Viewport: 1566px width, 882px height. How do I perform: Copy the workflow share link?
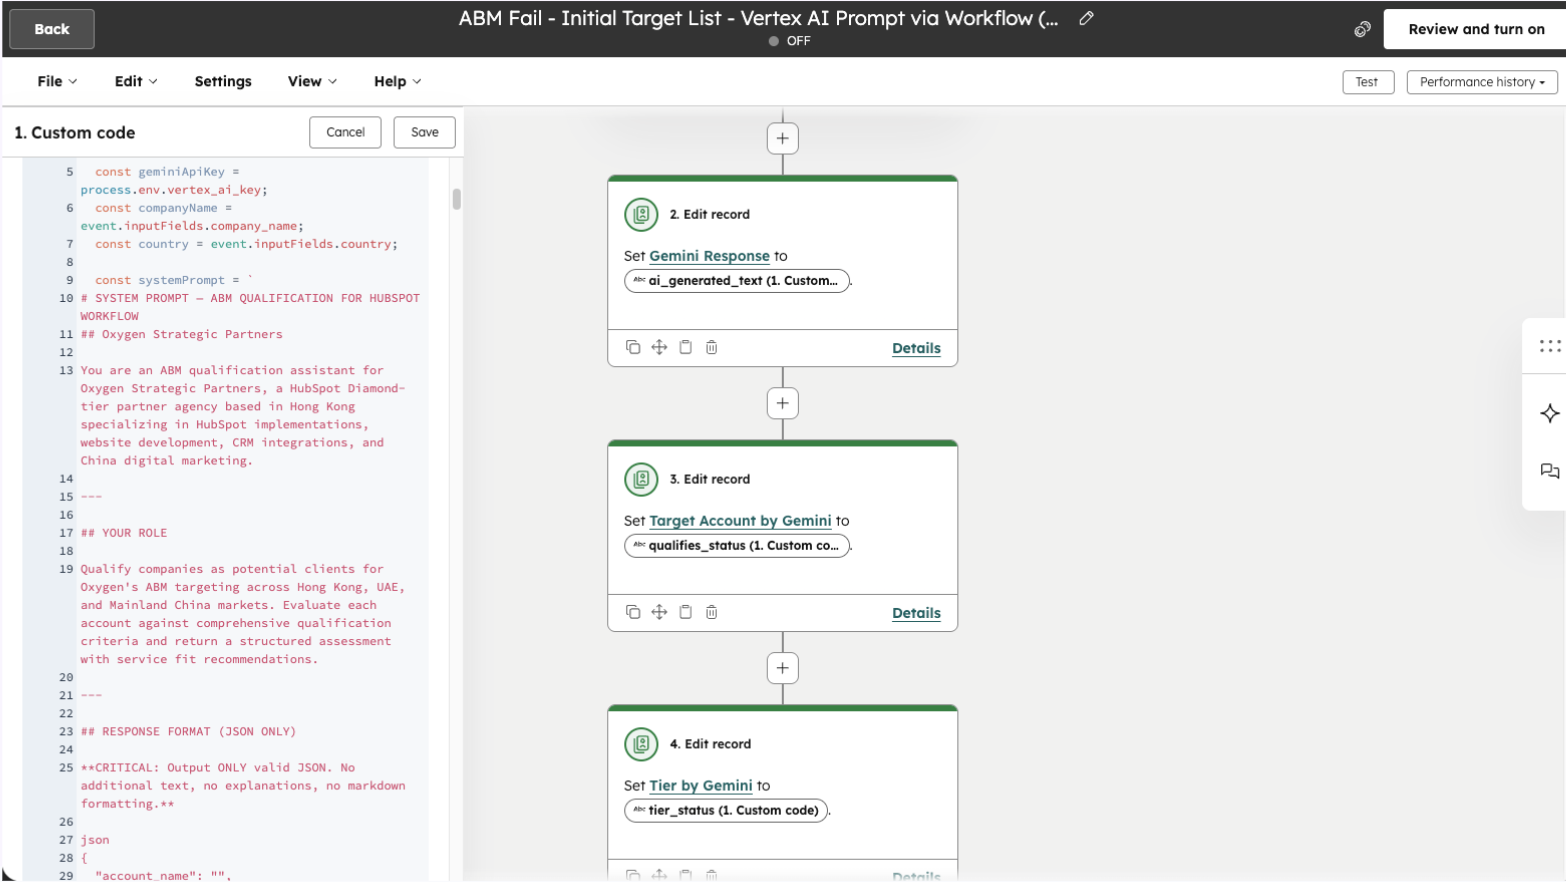coord(1361,29)
